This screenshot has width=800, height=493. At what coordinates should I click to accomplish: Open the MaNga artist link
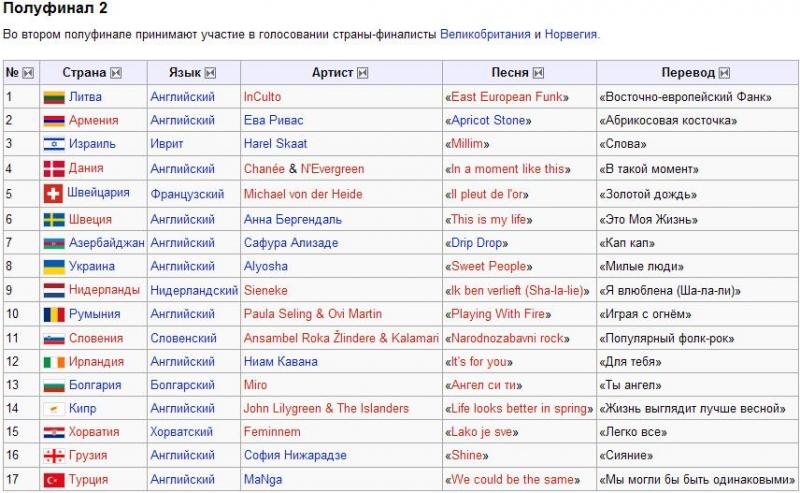tap(263, 479)
